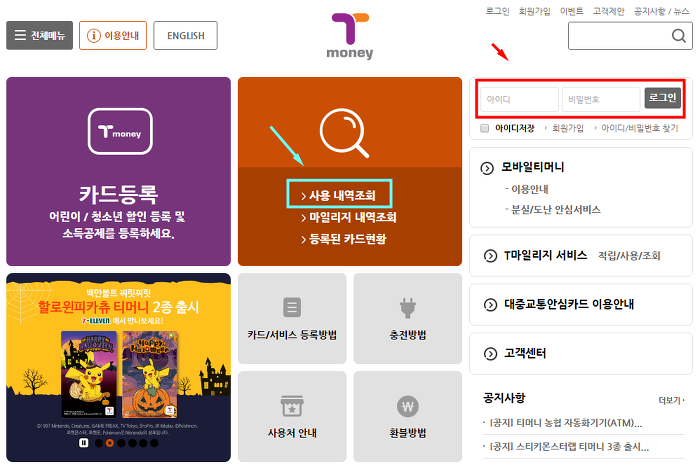The height and width of the screenshot is (467, 700).
Task: Open notice 스티키몬스터랩 티머니 3종 출시
Action: pos(569,447)
